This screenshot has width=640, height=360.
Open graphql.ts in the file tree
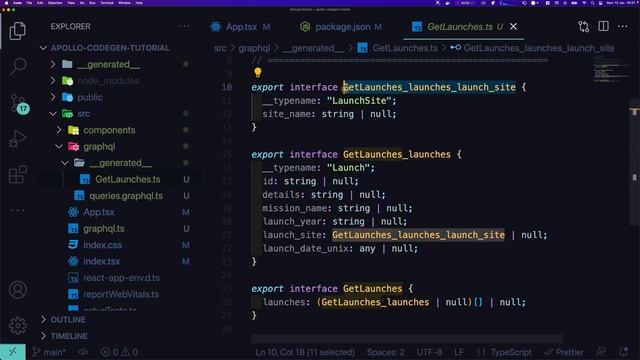(x=104, y=229)
